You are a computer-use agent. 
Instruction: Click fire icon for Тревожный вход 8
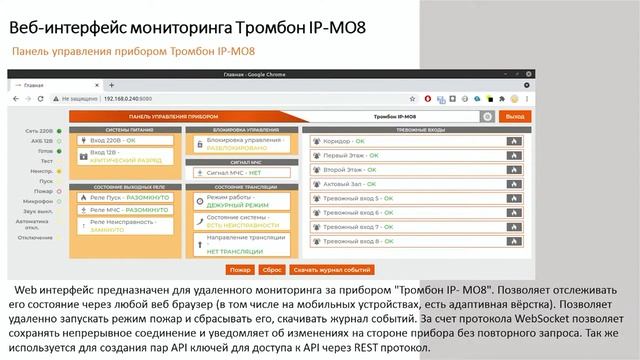click(514, 241)
